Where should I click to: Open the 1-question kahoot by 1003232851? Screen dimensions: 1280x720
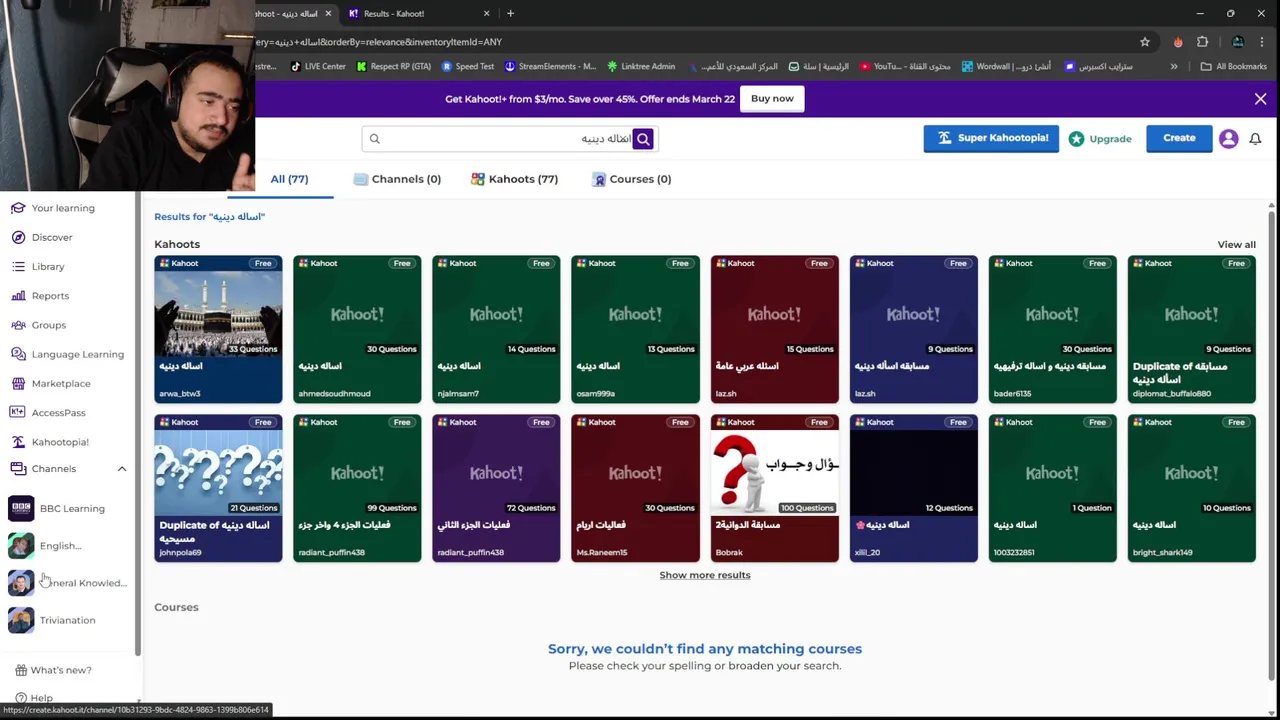[1052, 488]
